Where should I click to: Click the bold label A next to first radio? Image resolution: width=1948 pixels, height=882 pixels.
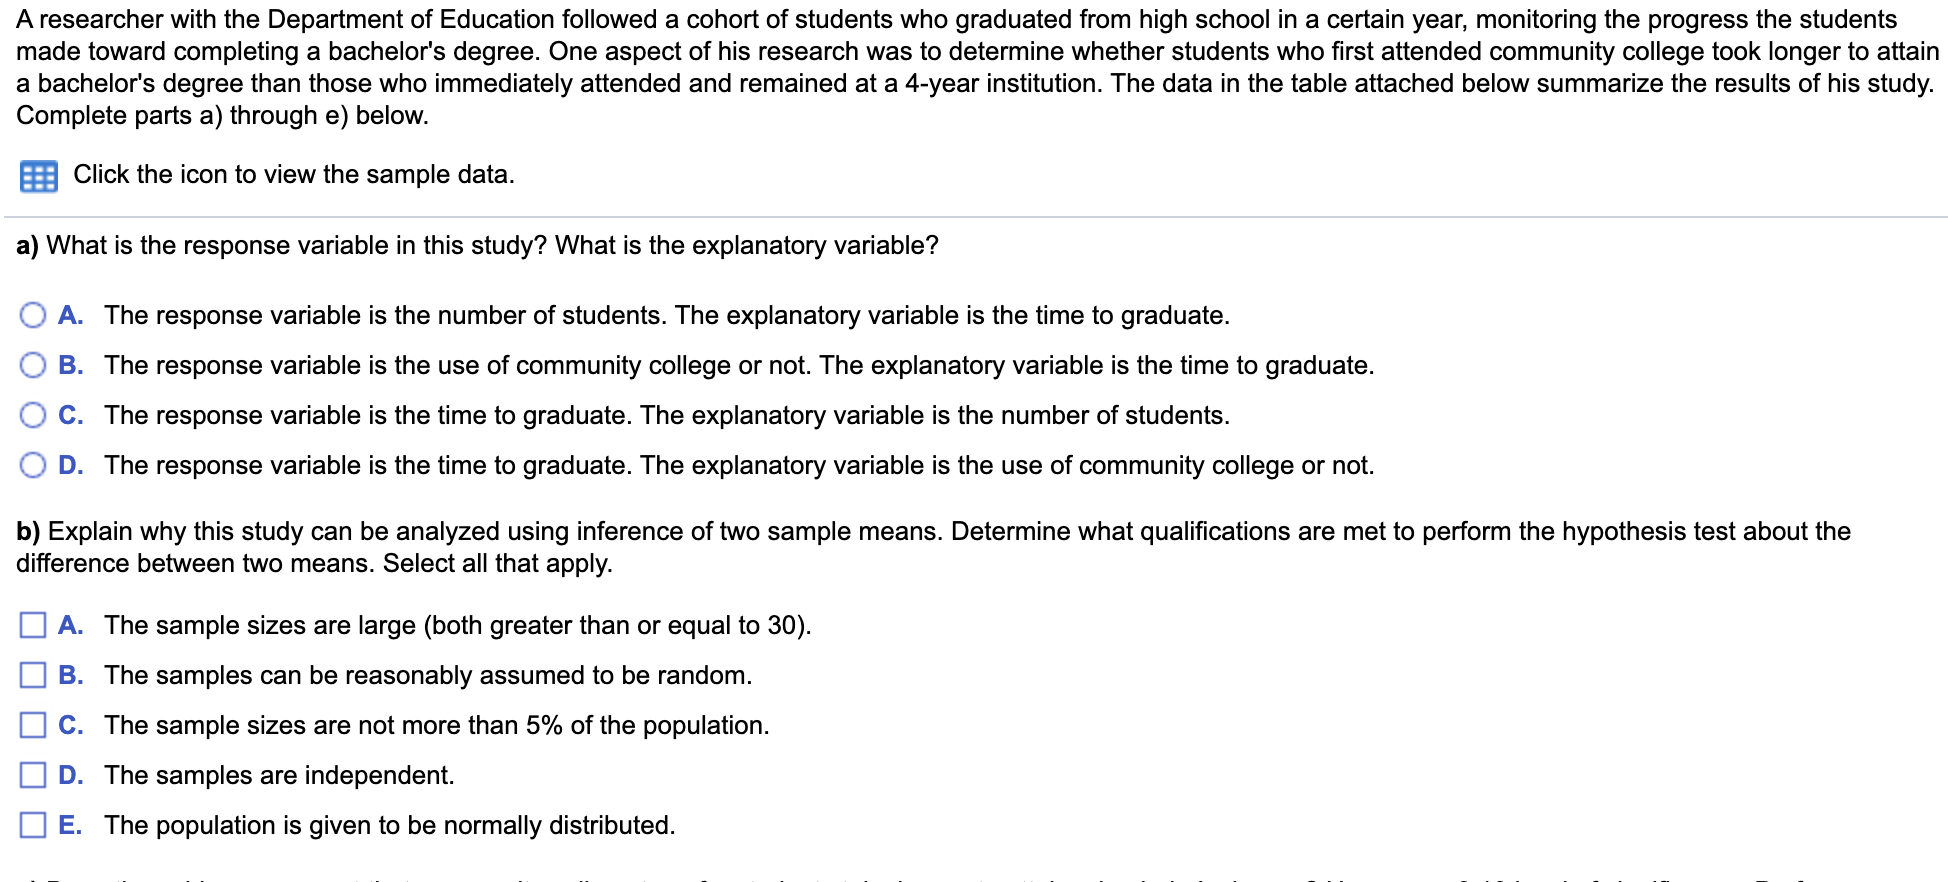tap(71, 315)
